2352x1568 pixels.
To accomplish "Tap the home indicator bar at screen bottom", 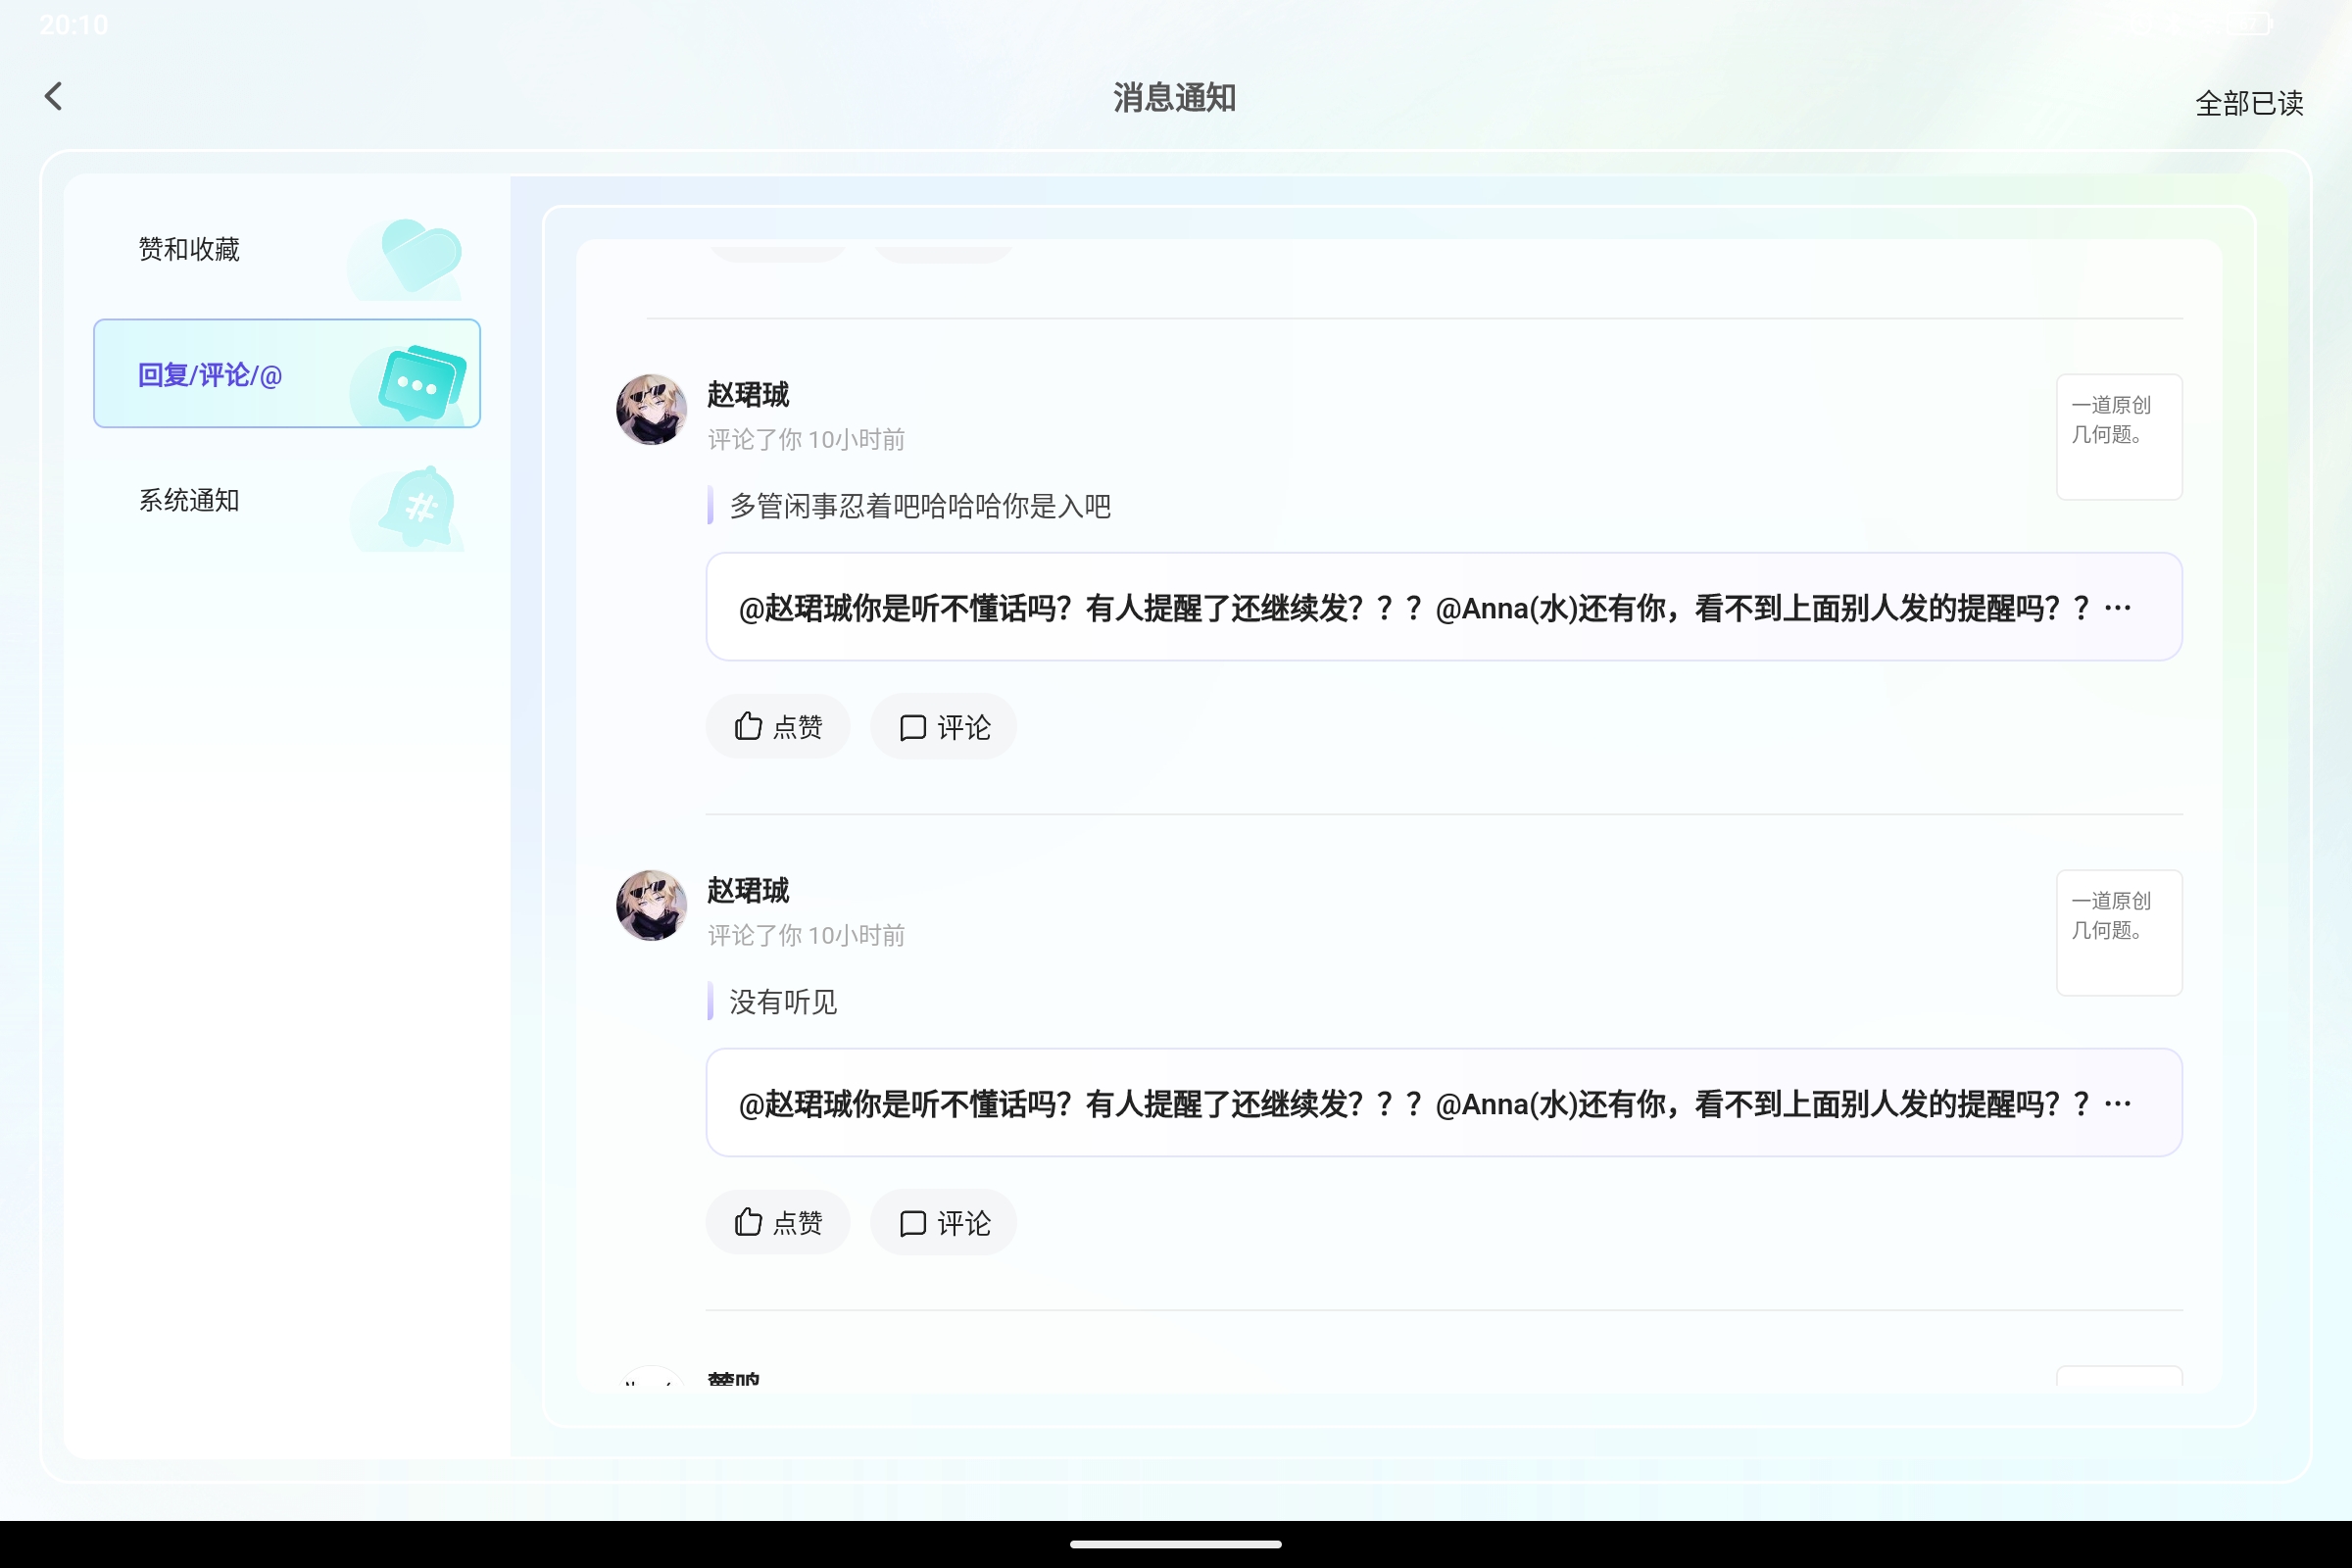I will click(1176, 1543).
